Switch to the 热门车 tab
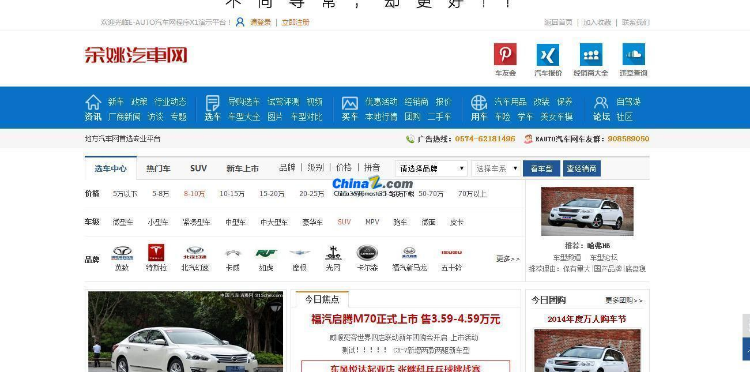Screen dimensions: 750x372 (x=158, y=168)
